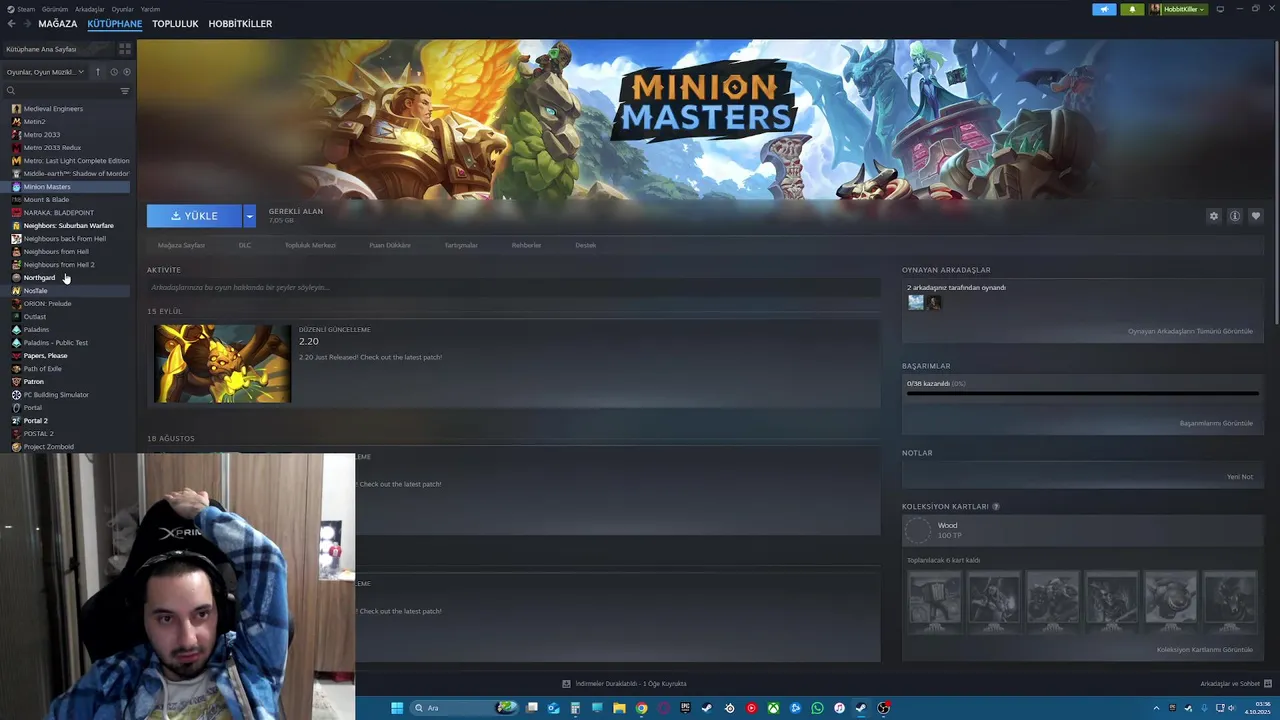1280x720 pixels.
Task: Expand the Oyunlar, Oyun Müzikleri filter dropdown
Action: tap(46, 72)
